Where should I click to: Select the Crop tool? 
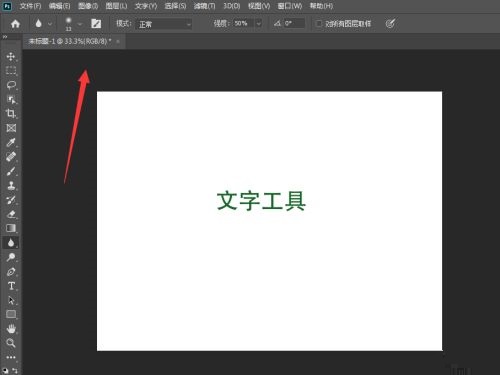point(11,113)
